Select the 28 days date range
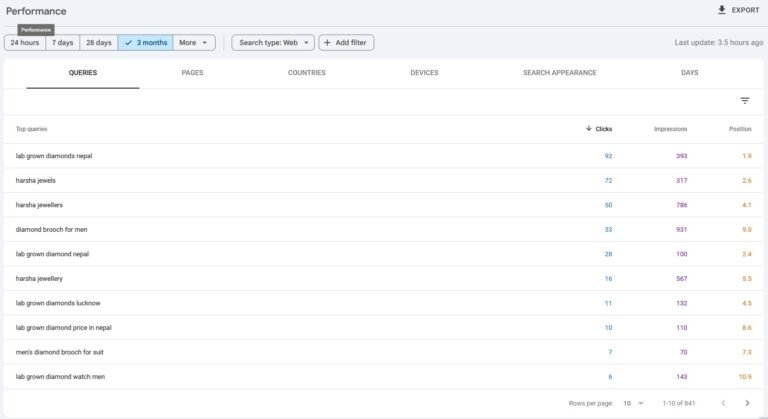768x419 pixels. tap(98, 43)
